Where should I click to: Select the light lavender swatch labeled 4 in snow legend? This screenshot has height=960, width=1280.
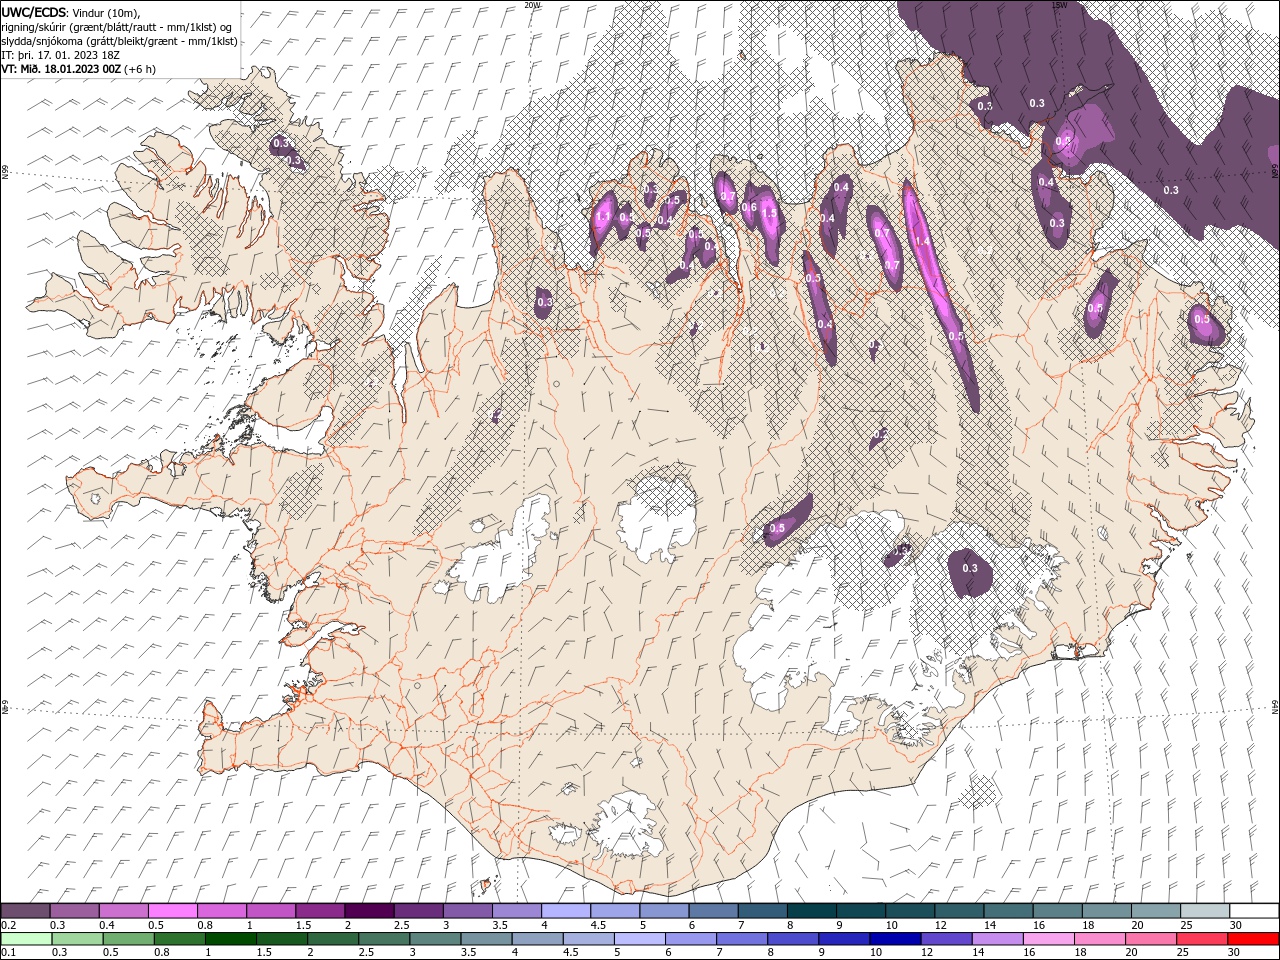566,911
